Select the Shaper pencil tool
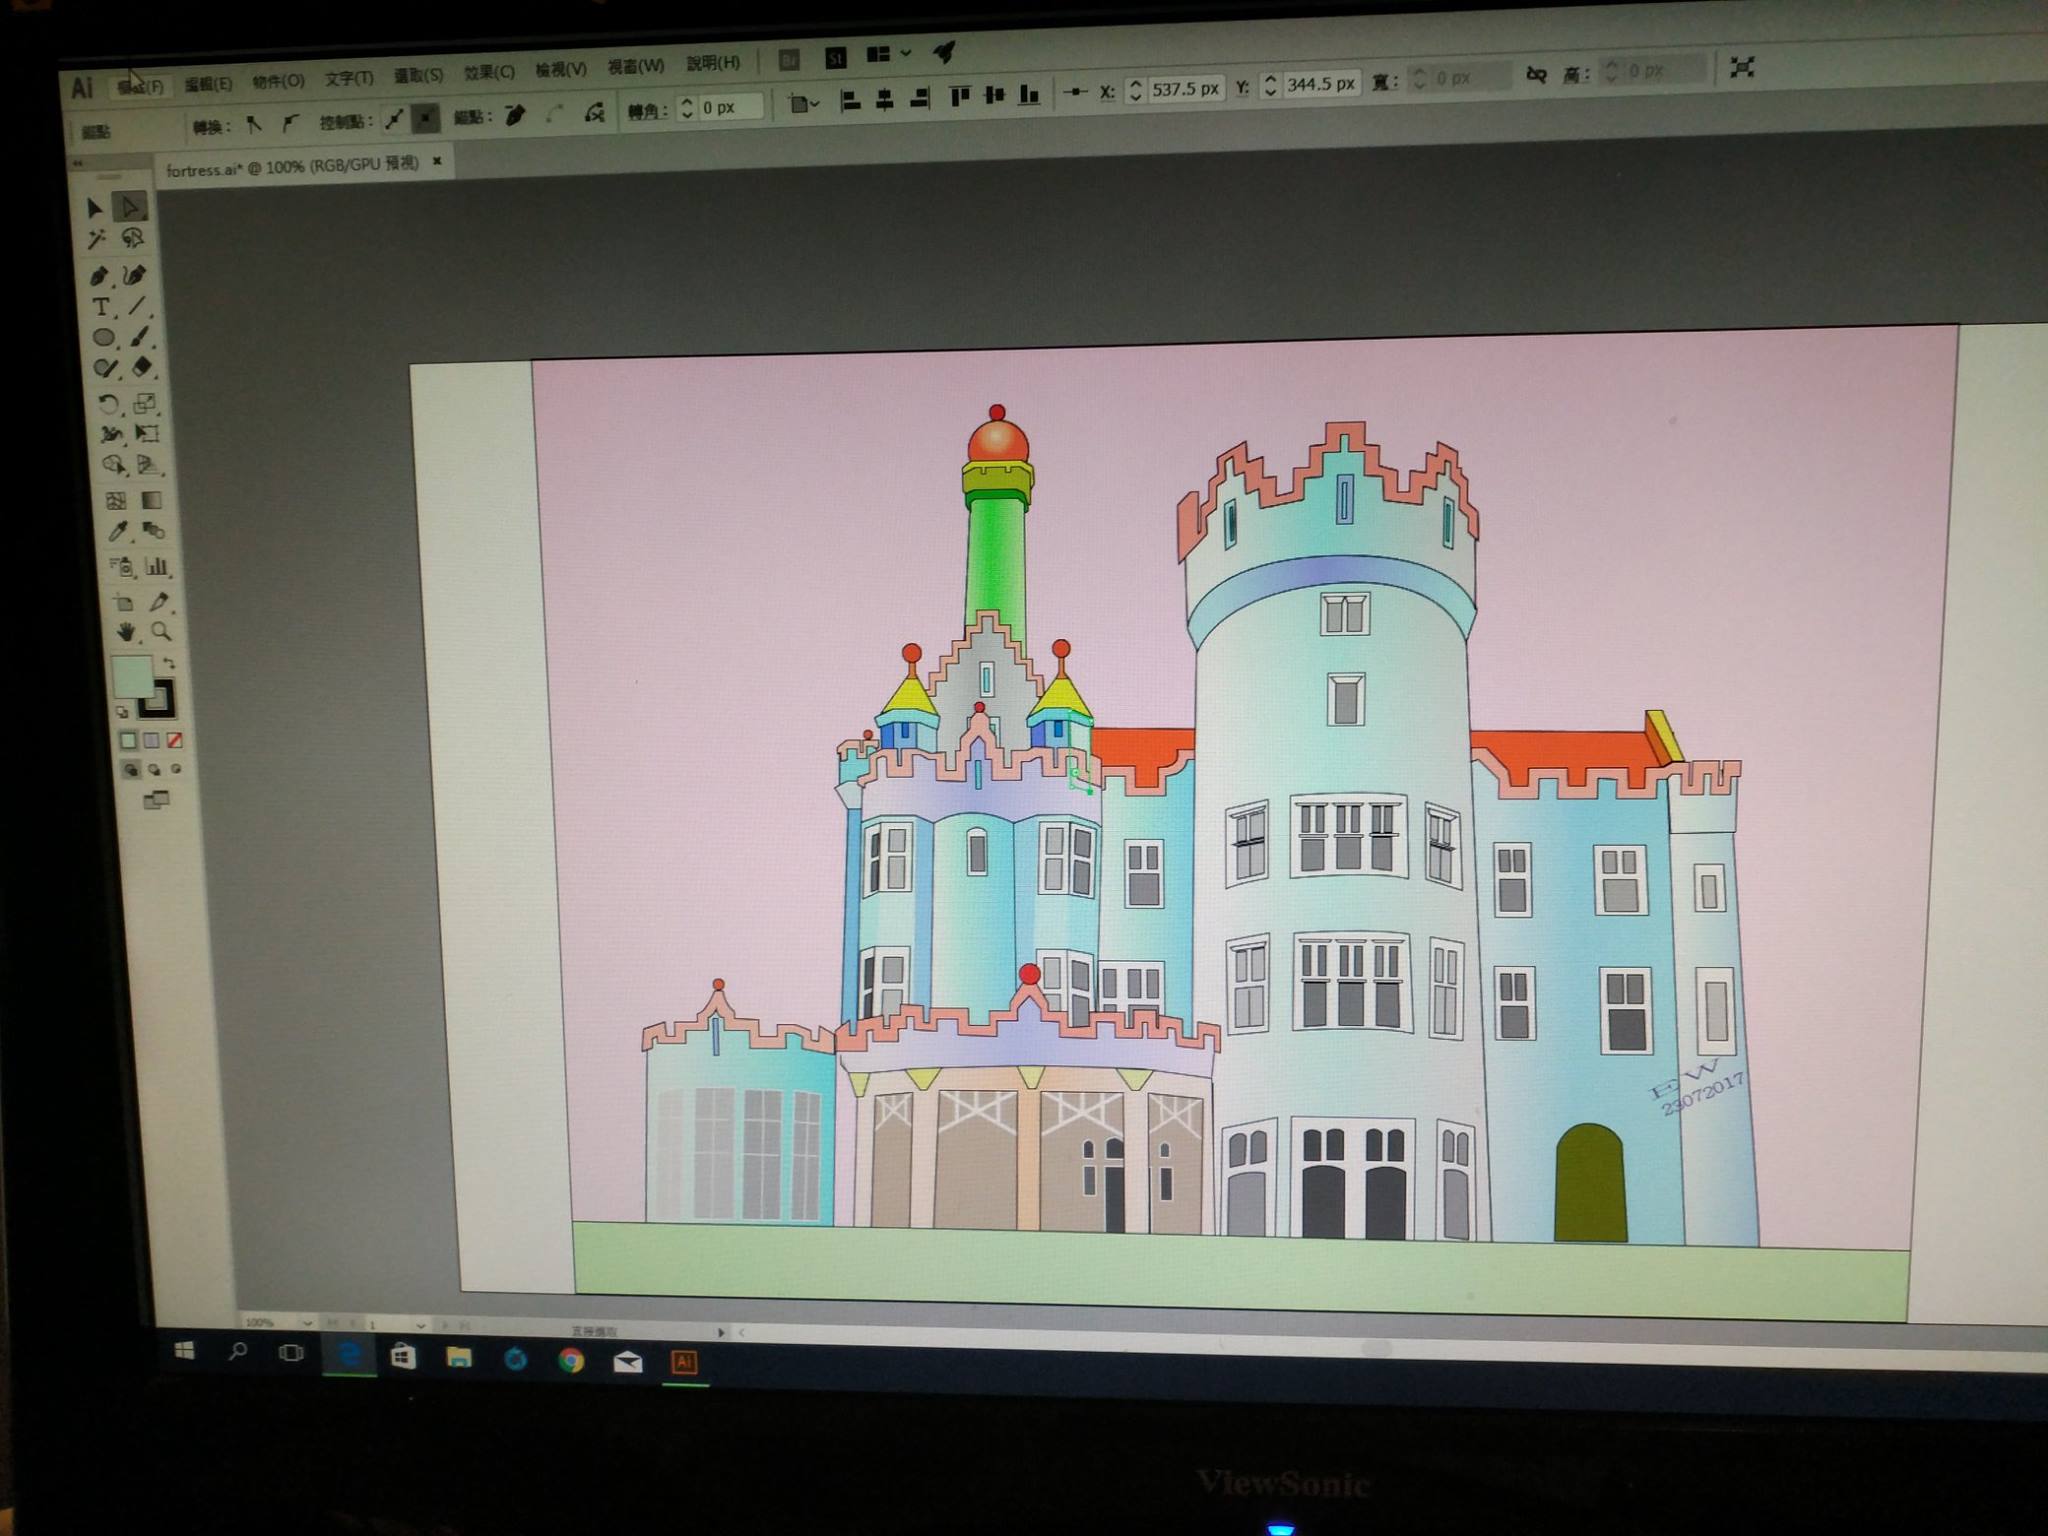 [x=105, y=370]
